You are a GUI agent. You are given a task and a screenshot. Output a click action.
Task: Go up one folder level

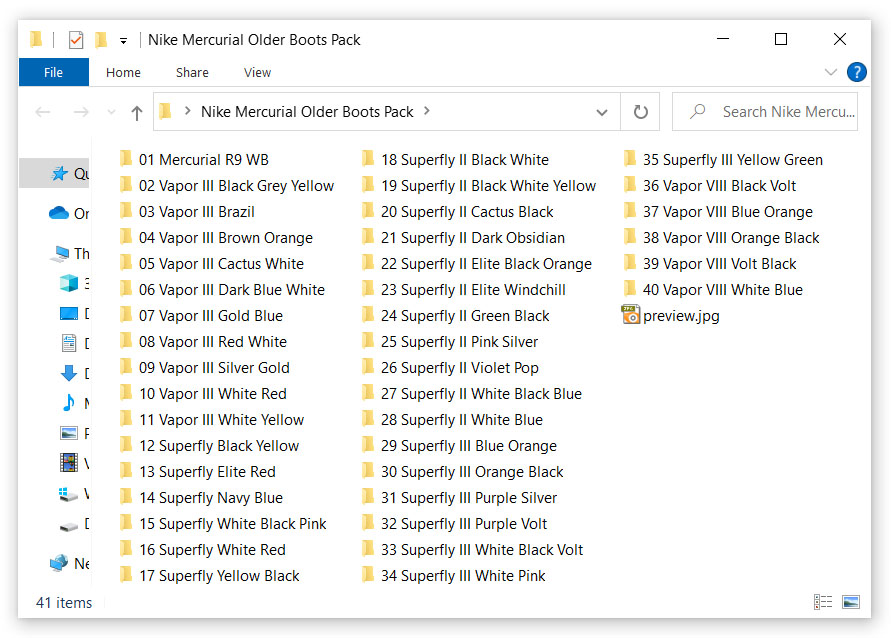[136, 112]
